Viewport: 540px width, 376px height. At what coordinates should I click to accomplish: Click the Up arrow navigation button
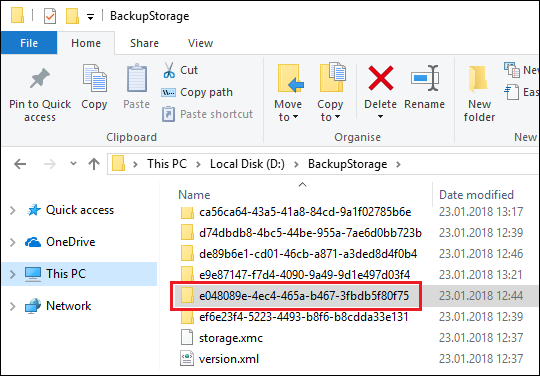point(94,164)
